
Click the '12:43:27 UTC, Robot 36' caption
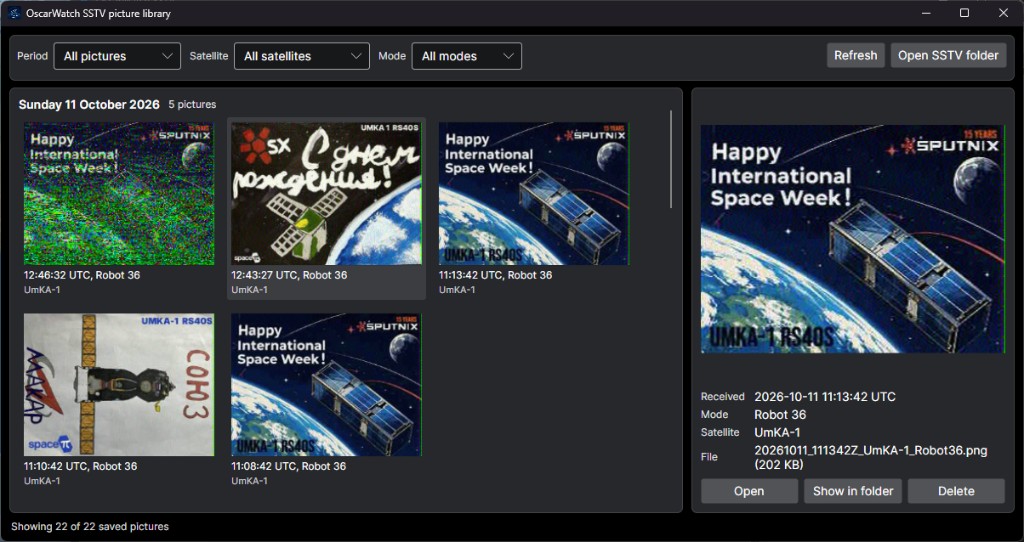[x=289, y=275]
